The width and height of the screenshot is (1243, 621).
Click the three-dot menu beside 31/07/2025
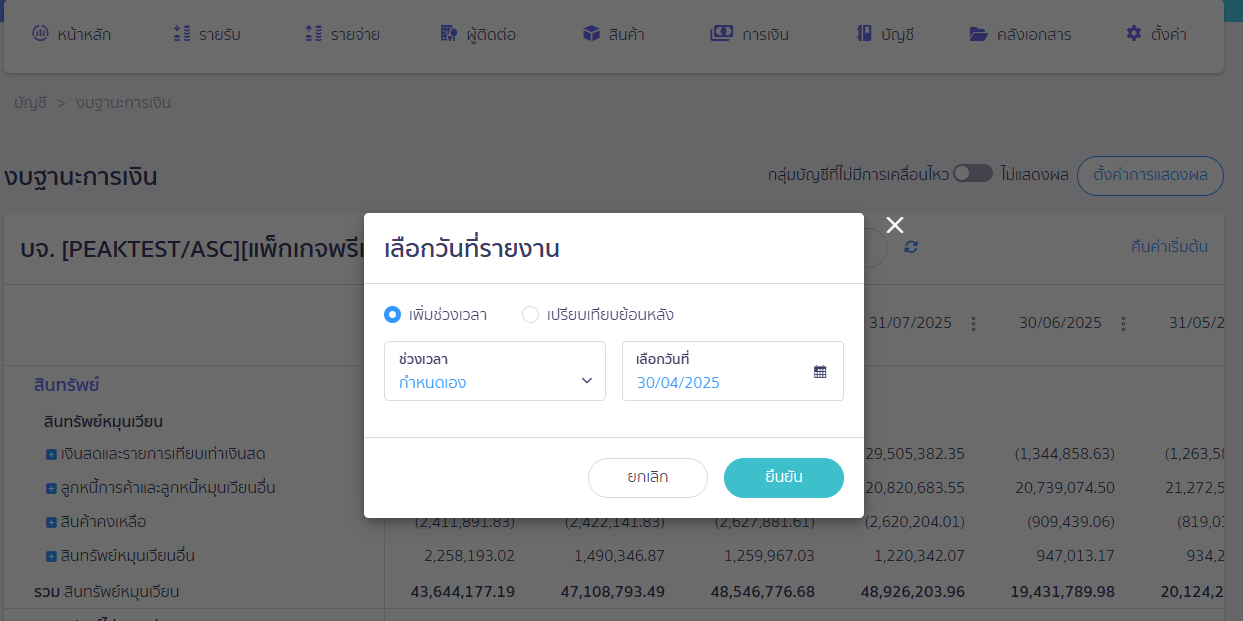pos(973,322)
